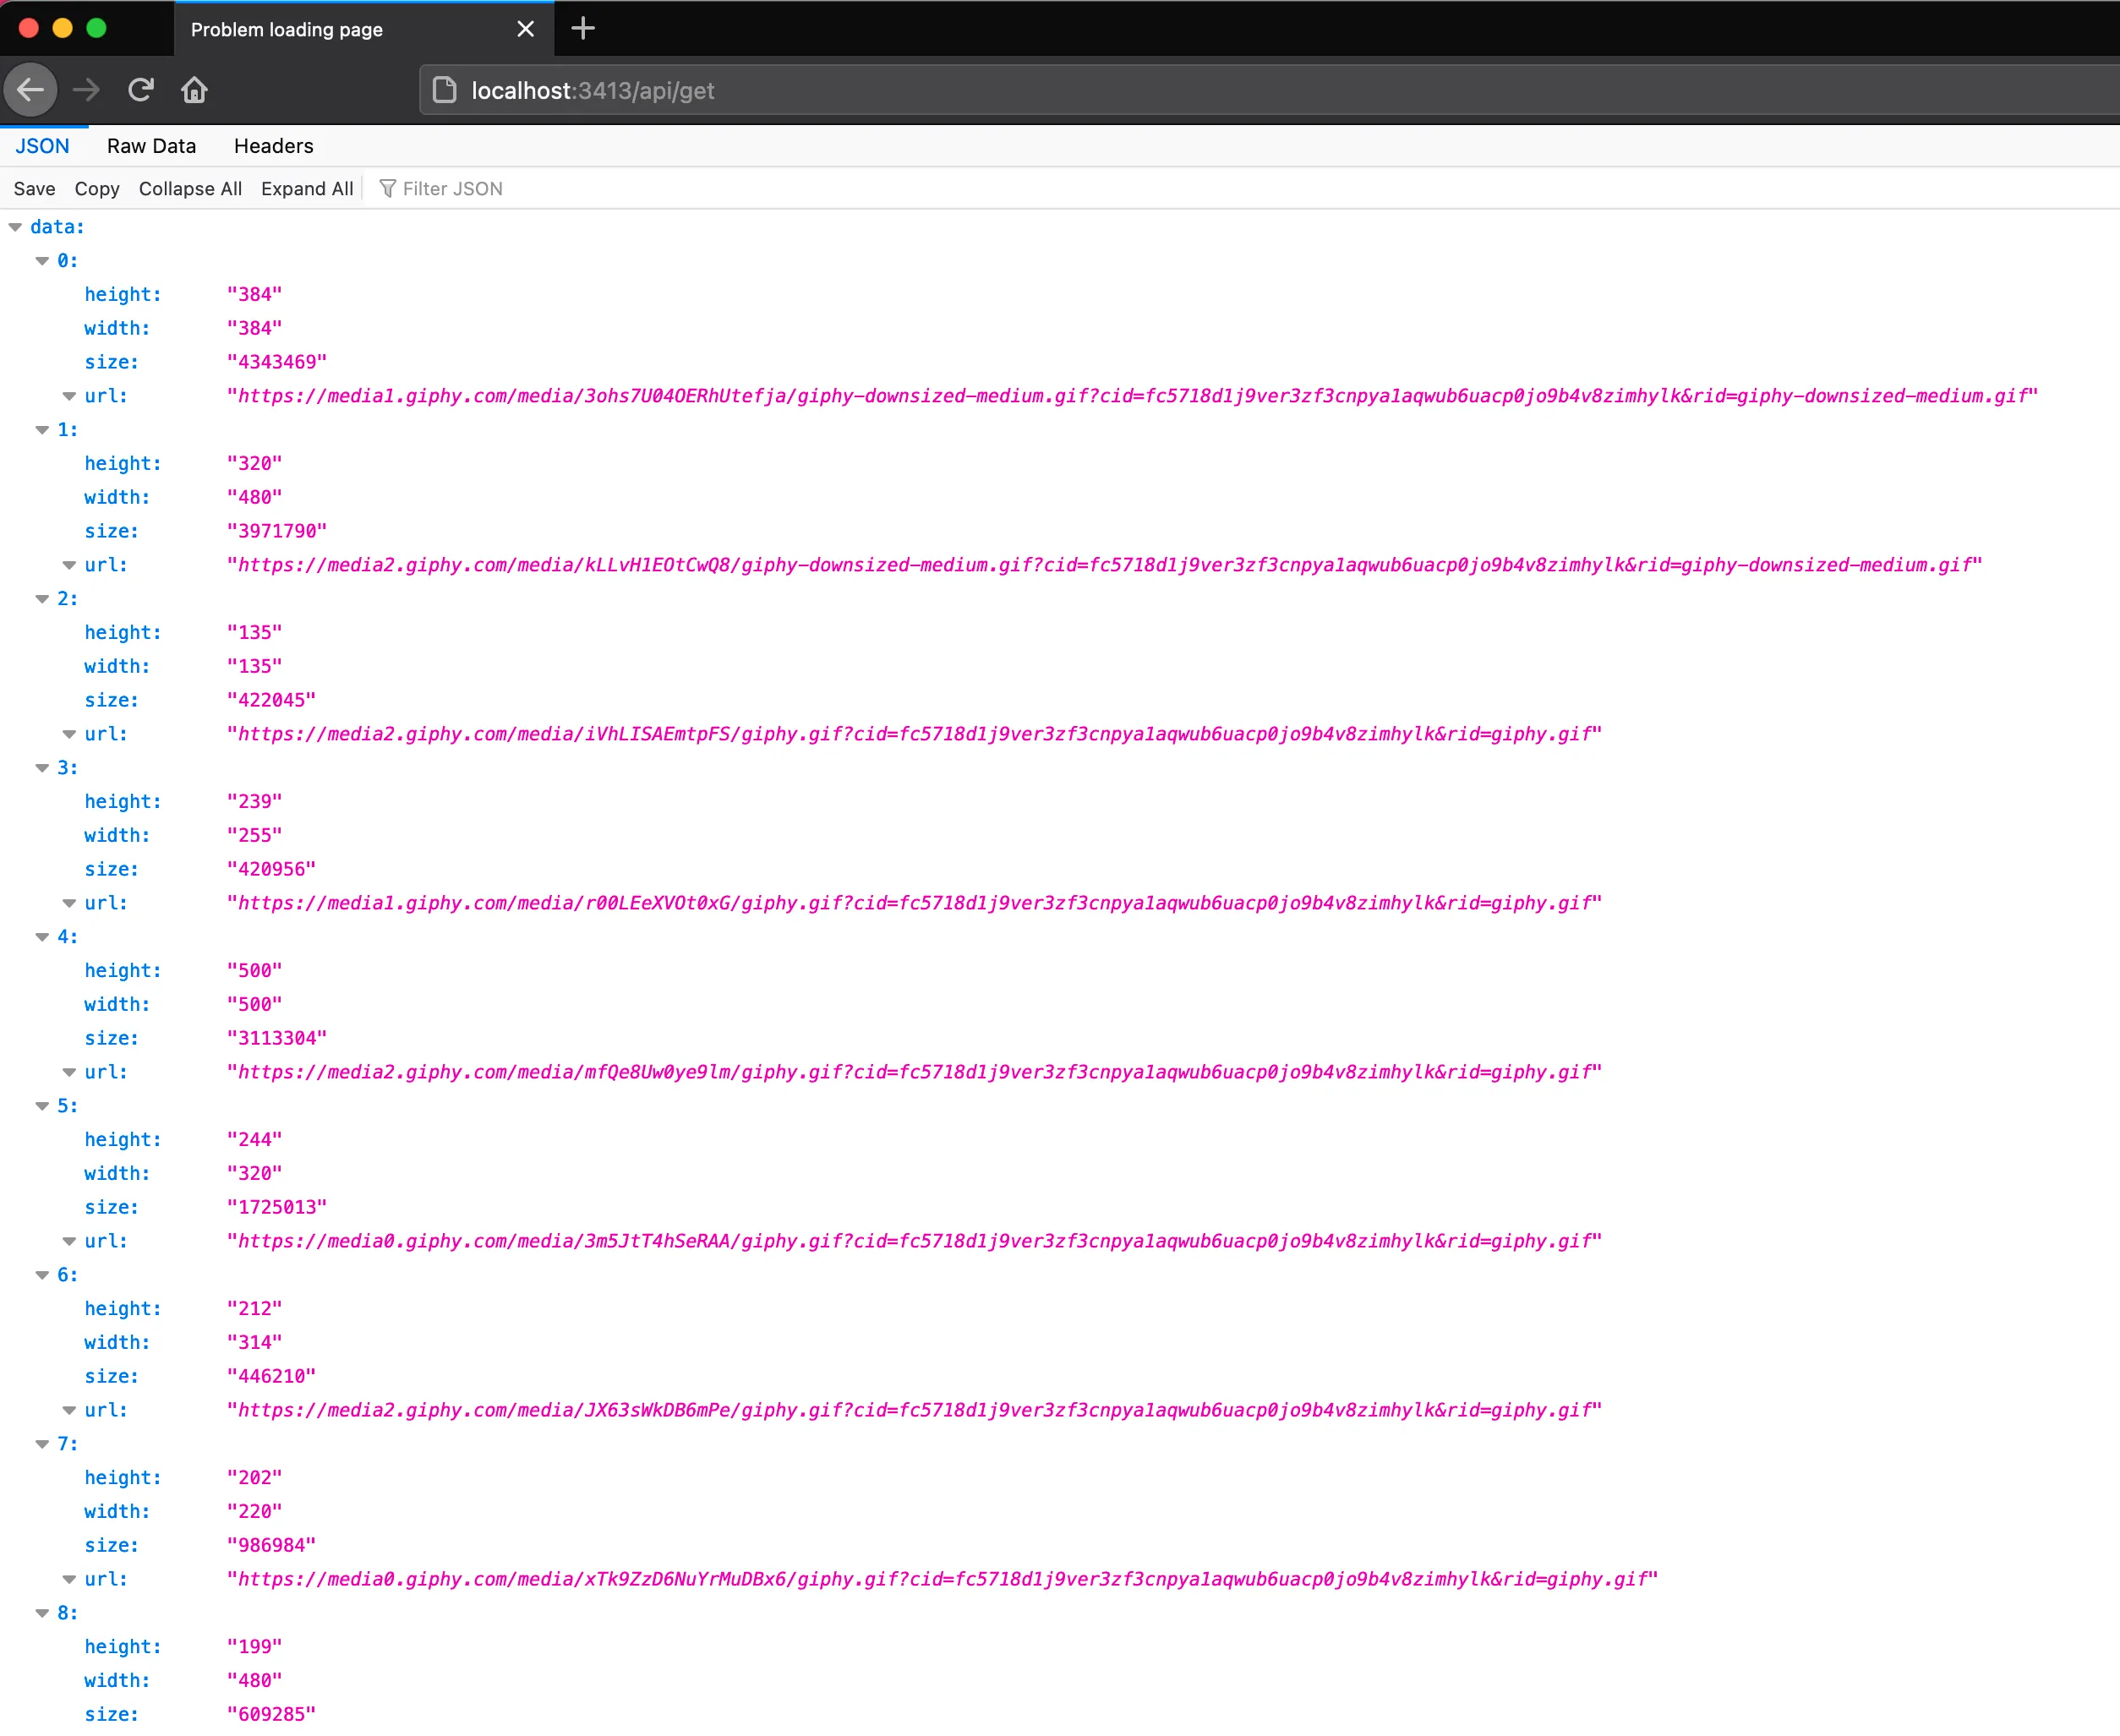The image size is (2120, 1736).
Task: Go back using the browser back arrow
Action: [x=31, y=90]
